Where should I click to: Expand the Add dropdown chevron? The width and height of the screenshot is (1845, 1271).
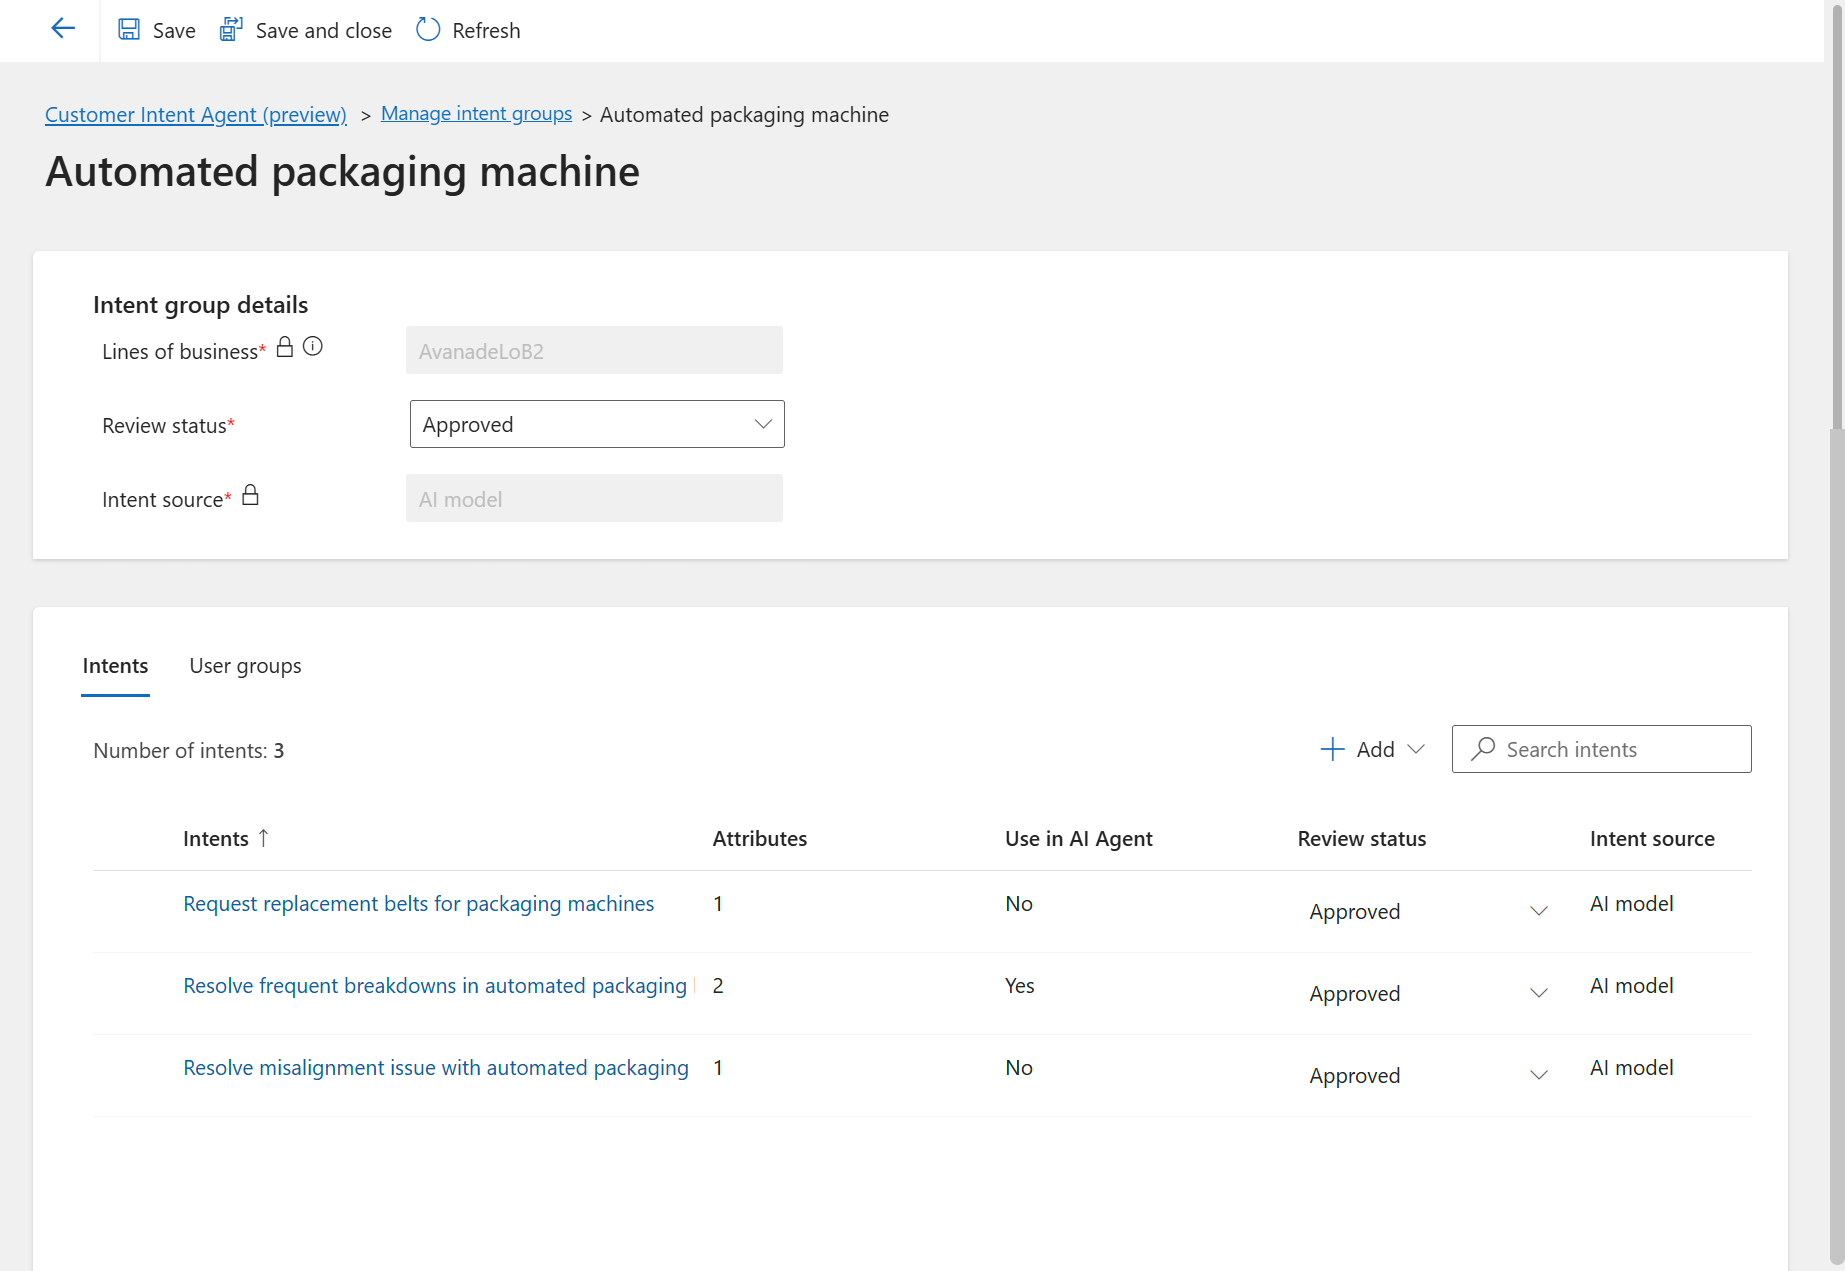1416,750
